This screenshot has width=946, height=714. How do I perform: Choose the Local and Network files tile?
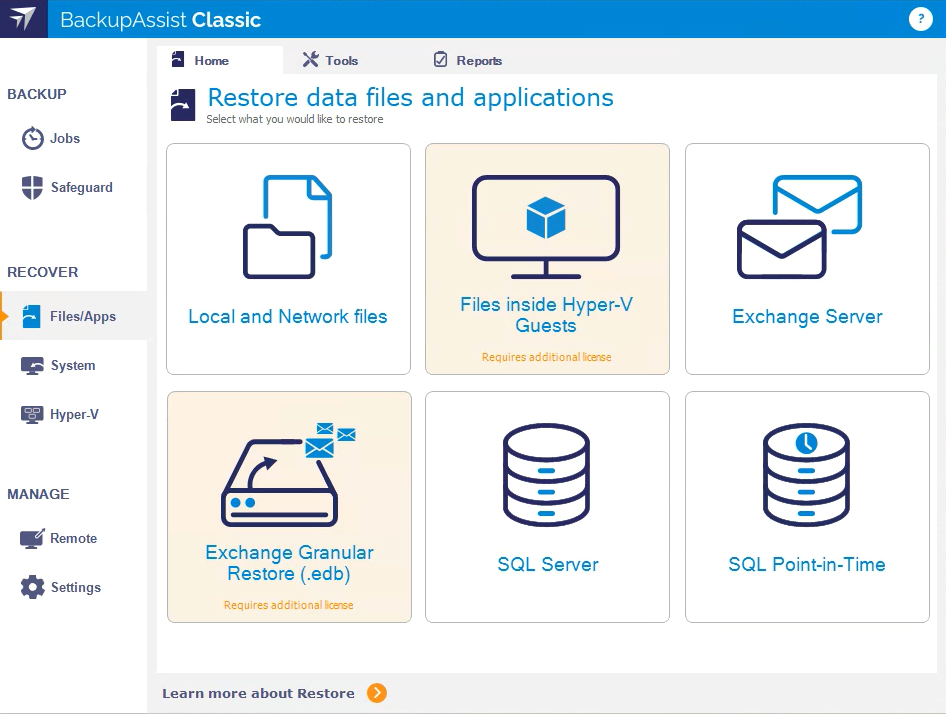288,259
